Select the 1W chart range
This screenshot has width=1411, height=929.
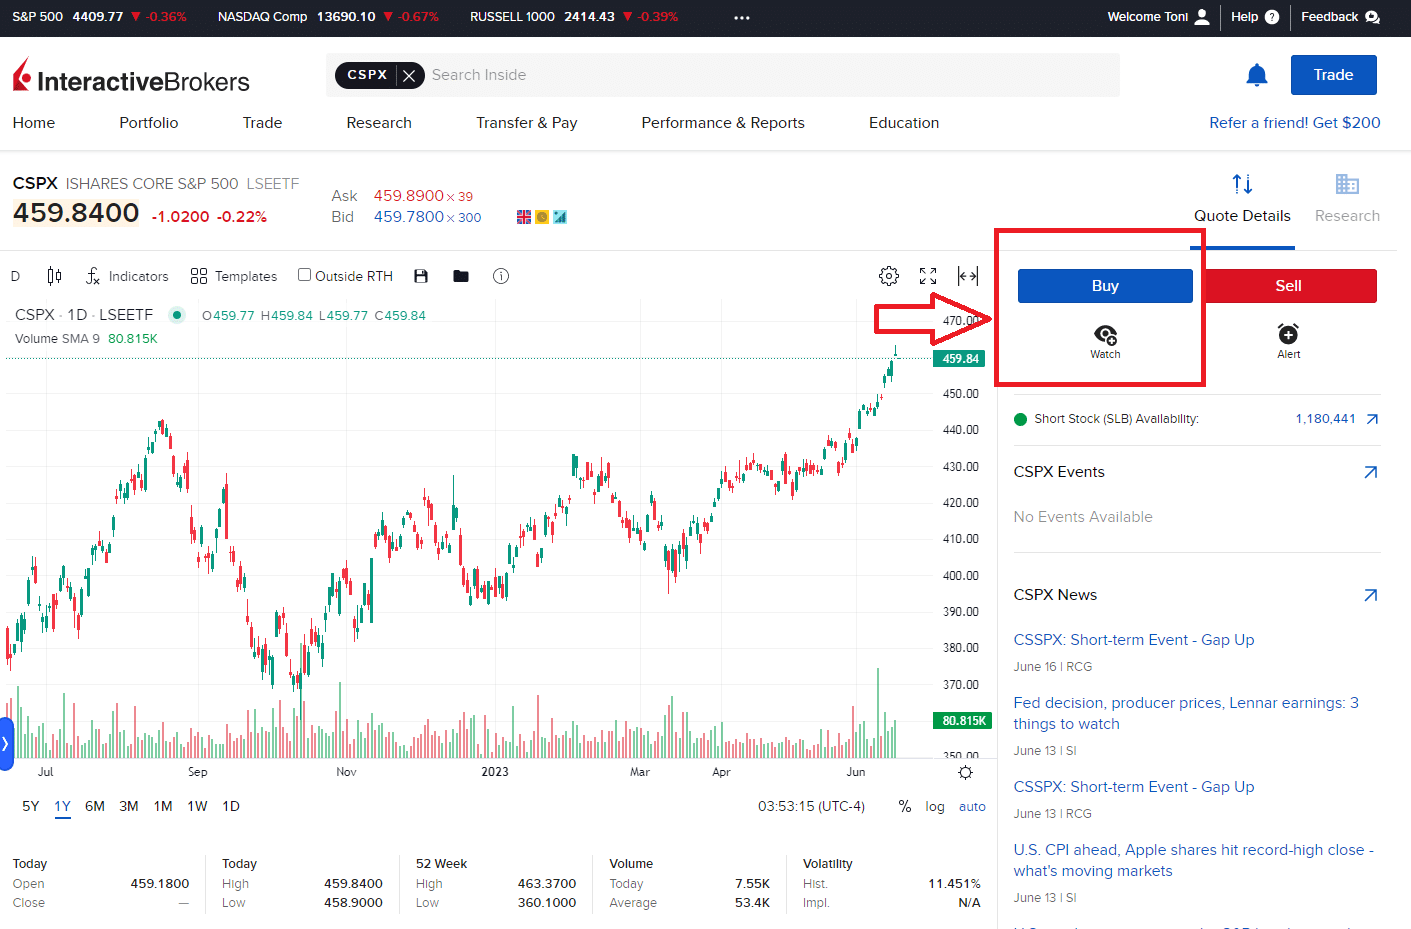tap(197, 806)
